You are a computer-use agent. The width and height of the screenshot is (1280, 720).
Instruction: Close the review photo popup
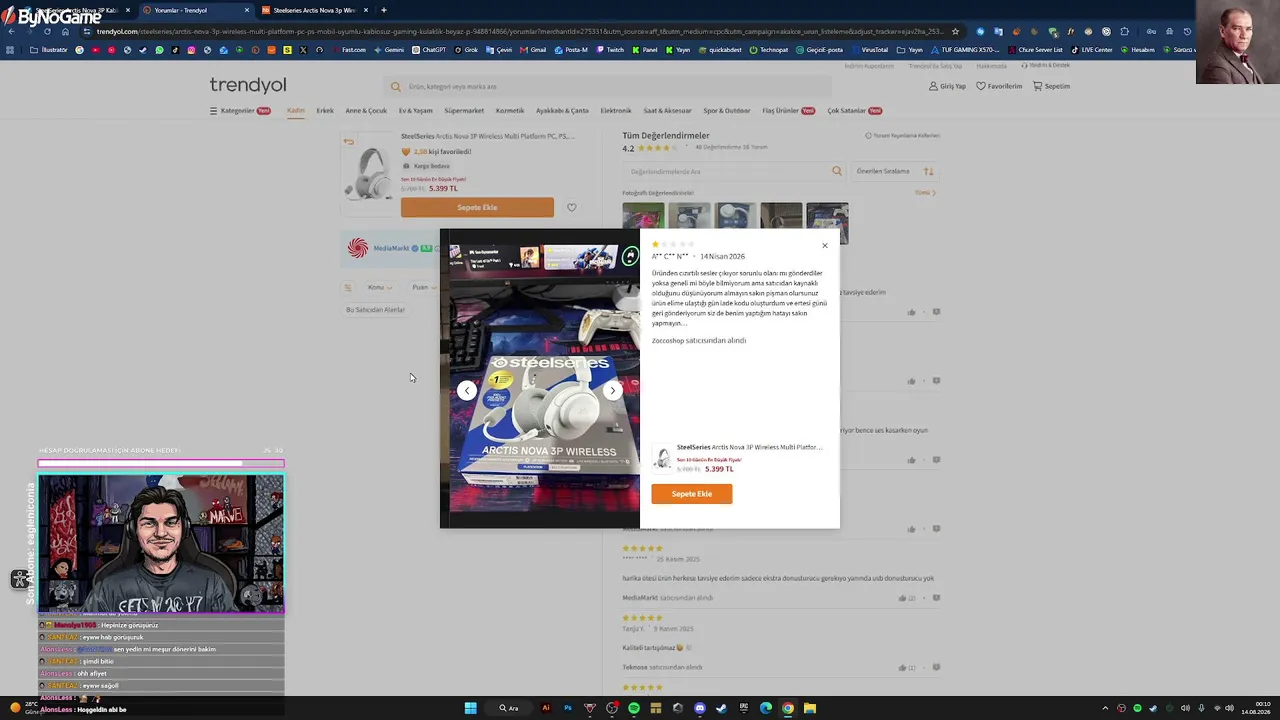pyautogui.click(x=825, y=245)
